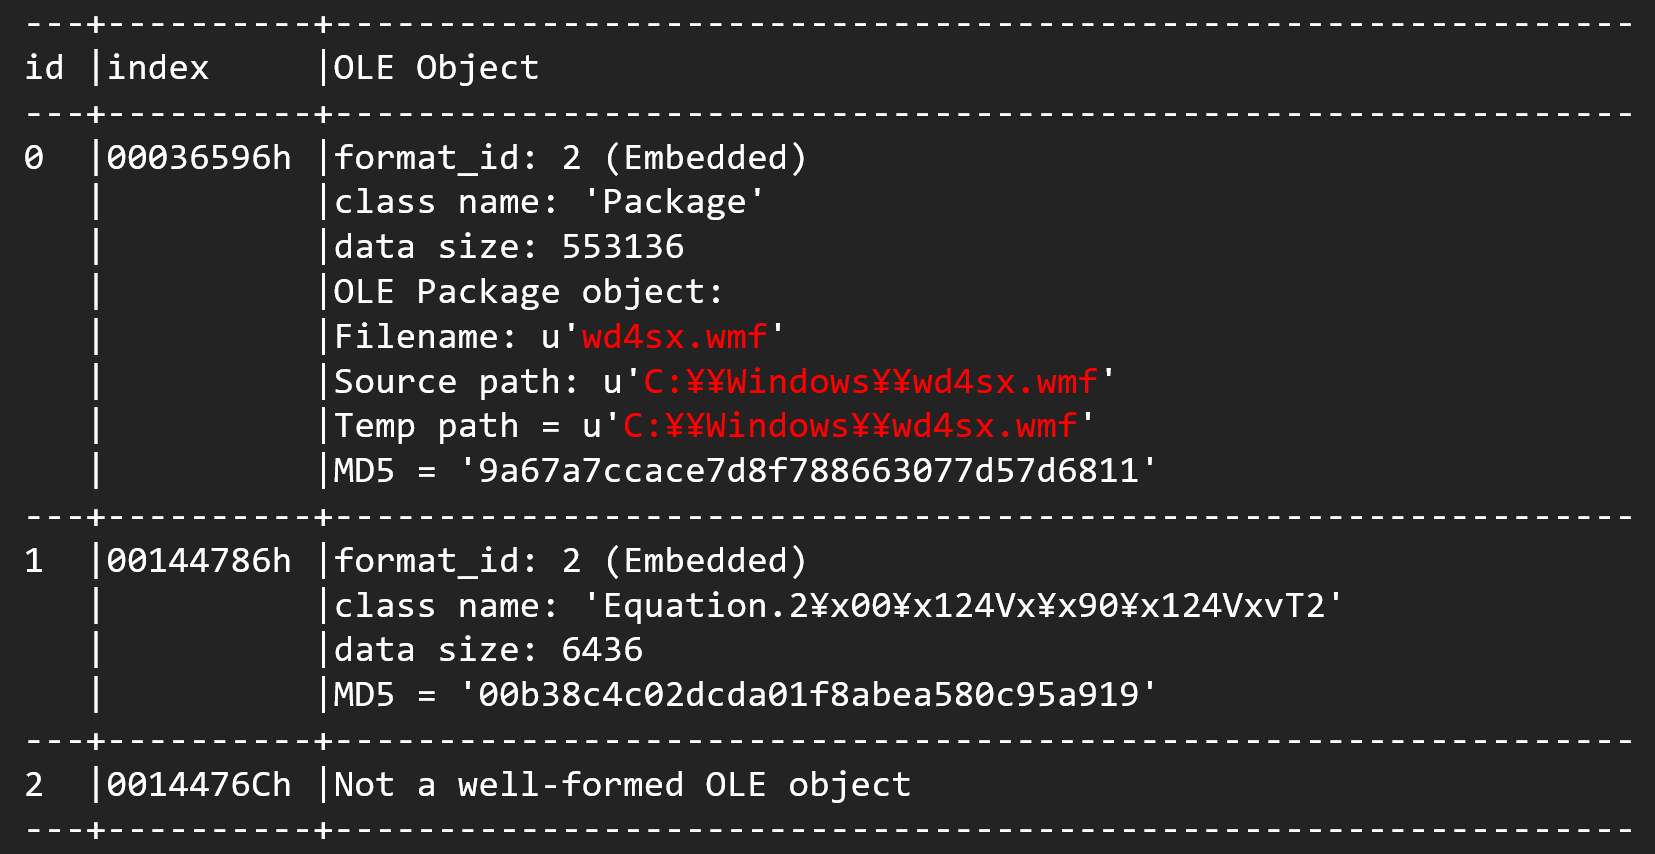Select the red filename wd4sx.wmf

point(674,337)
